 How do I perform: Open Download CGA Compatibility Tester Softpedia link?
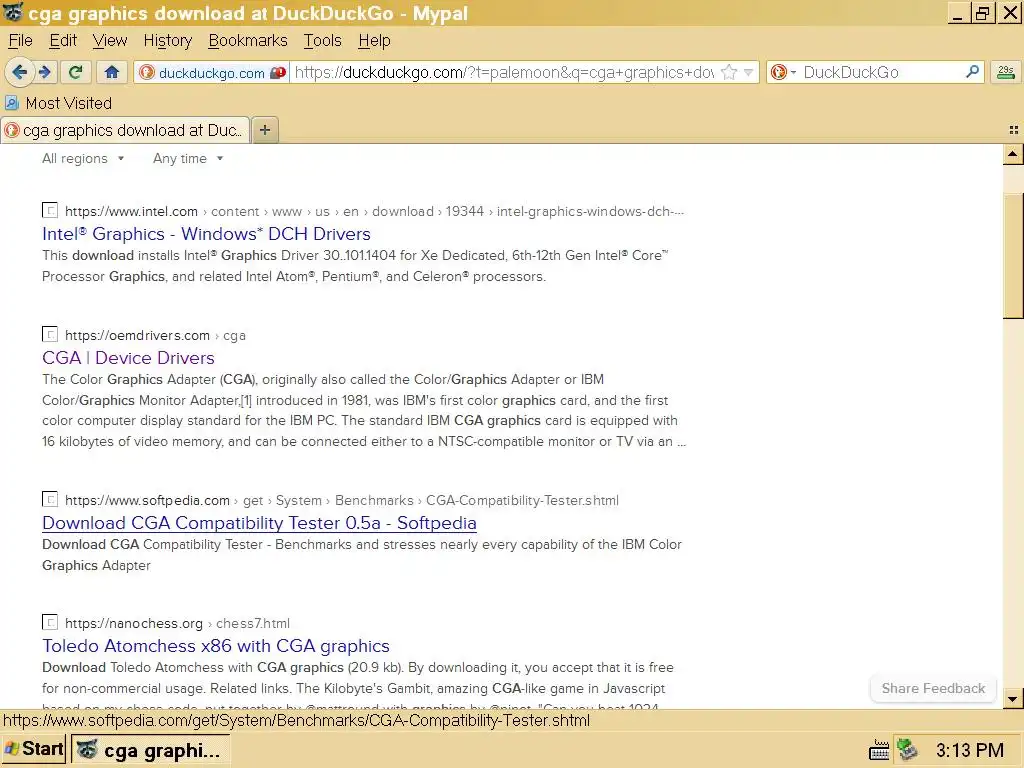(259, 523)
